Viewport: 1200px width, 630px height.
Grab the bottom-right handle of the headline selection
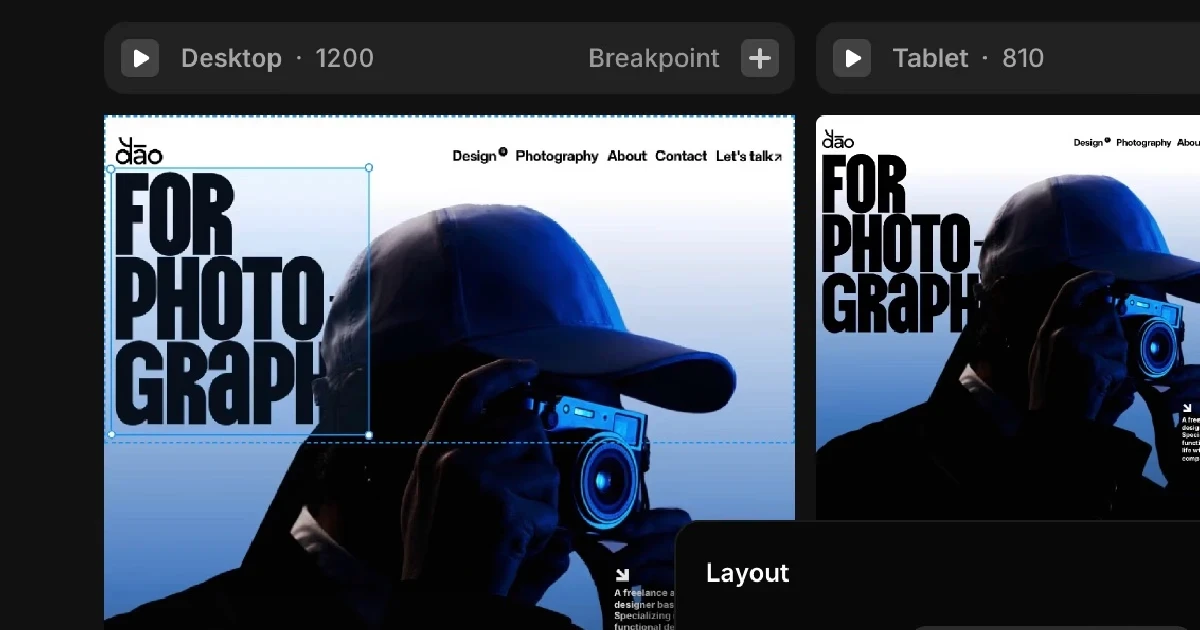369,435
